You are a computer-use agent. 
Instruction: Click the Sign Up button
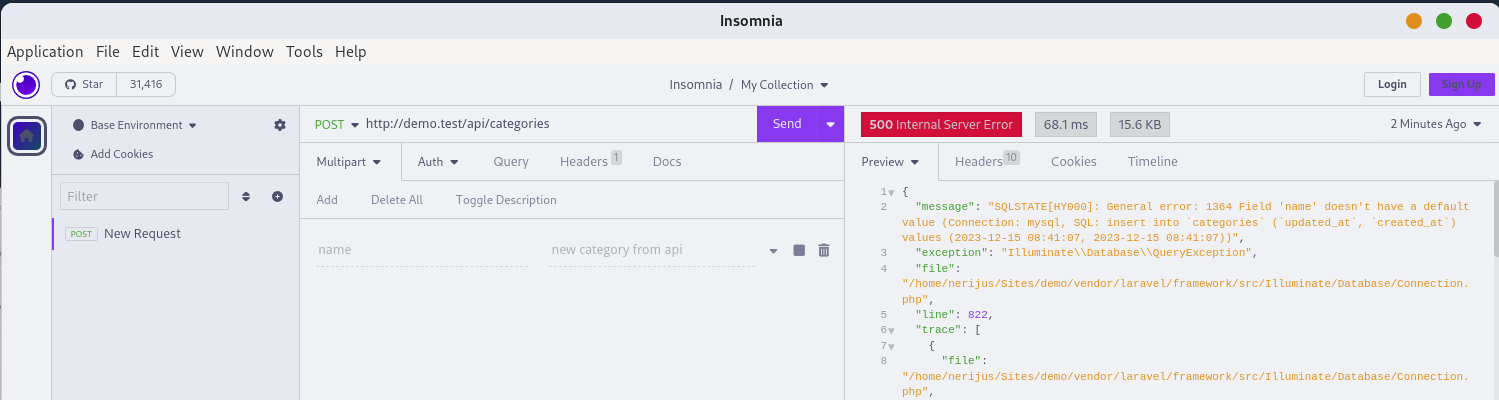1461,84
